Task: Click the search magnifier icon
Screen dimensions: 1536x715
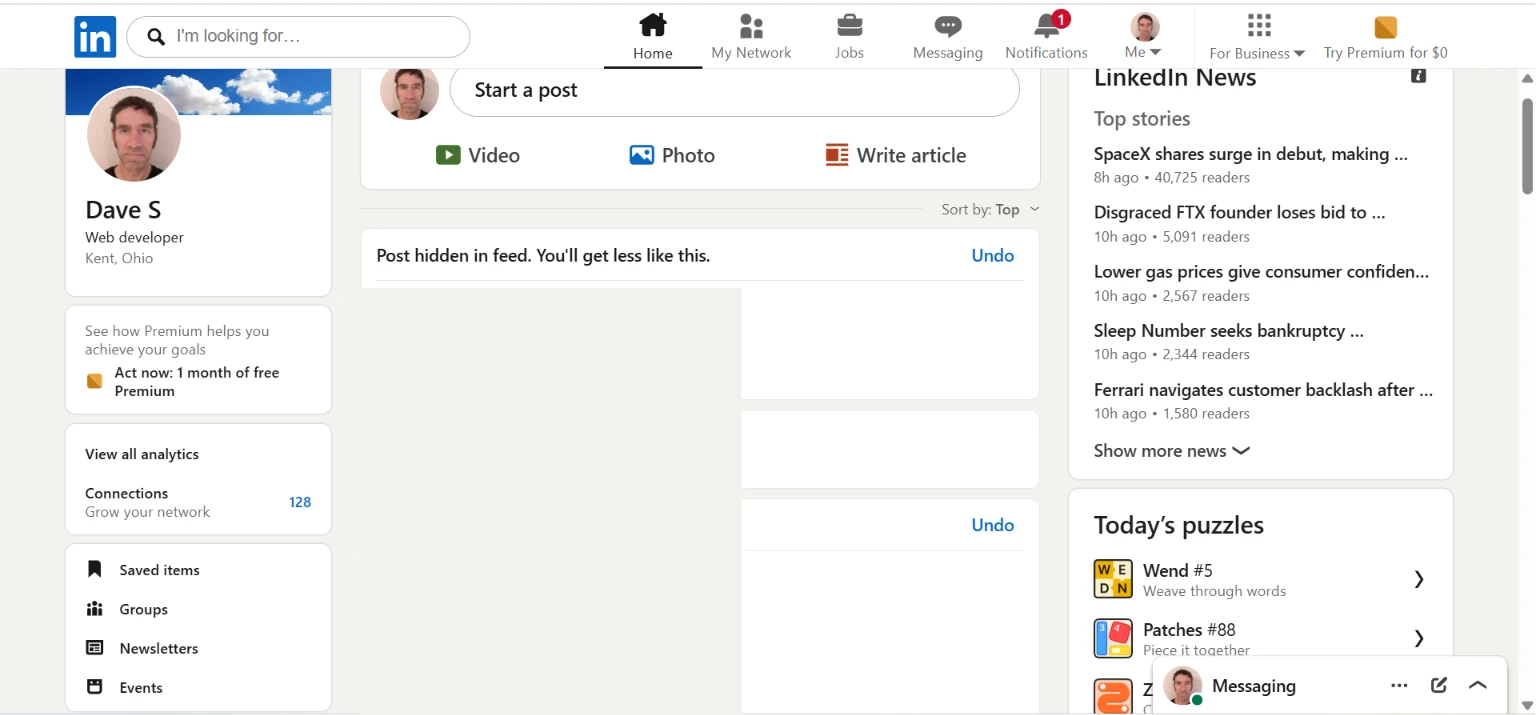Action: point(156,37)
